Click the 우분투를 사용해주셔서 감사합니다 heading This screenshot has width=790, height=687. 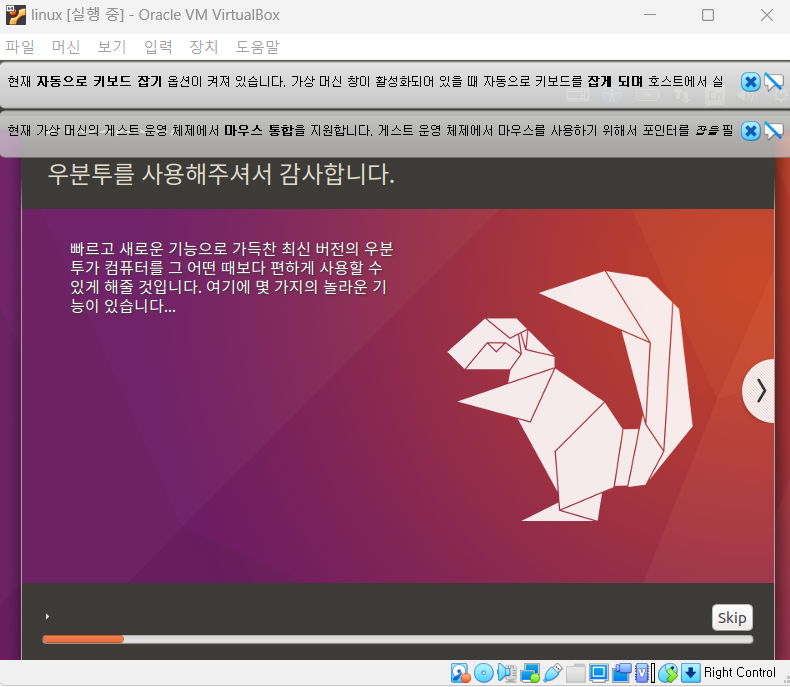coord(221,174)
